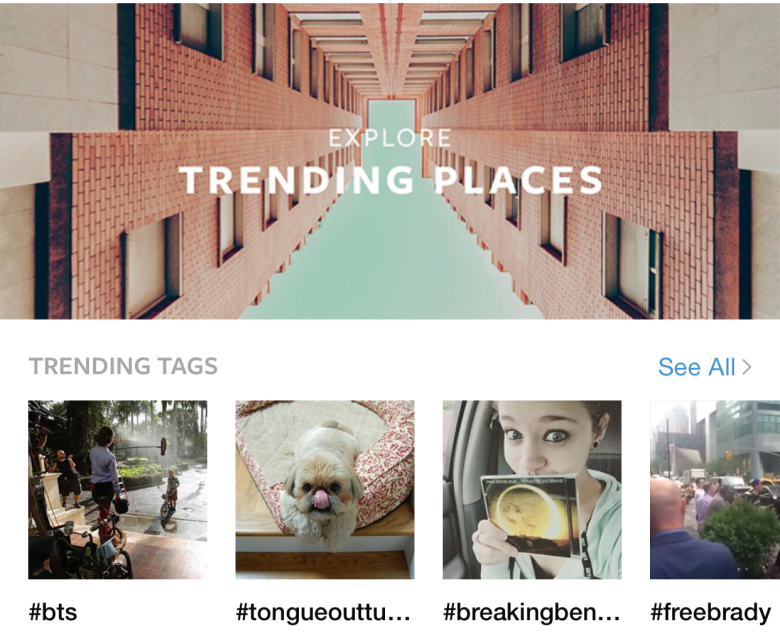Select the #tongueouttu... hashtag label
780x644 pixels.
click(x=323, y=612)
